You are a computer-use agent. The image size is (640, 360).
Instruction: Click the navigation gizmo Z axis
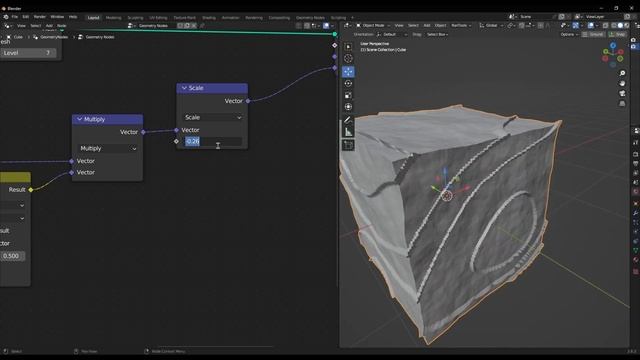613,46
